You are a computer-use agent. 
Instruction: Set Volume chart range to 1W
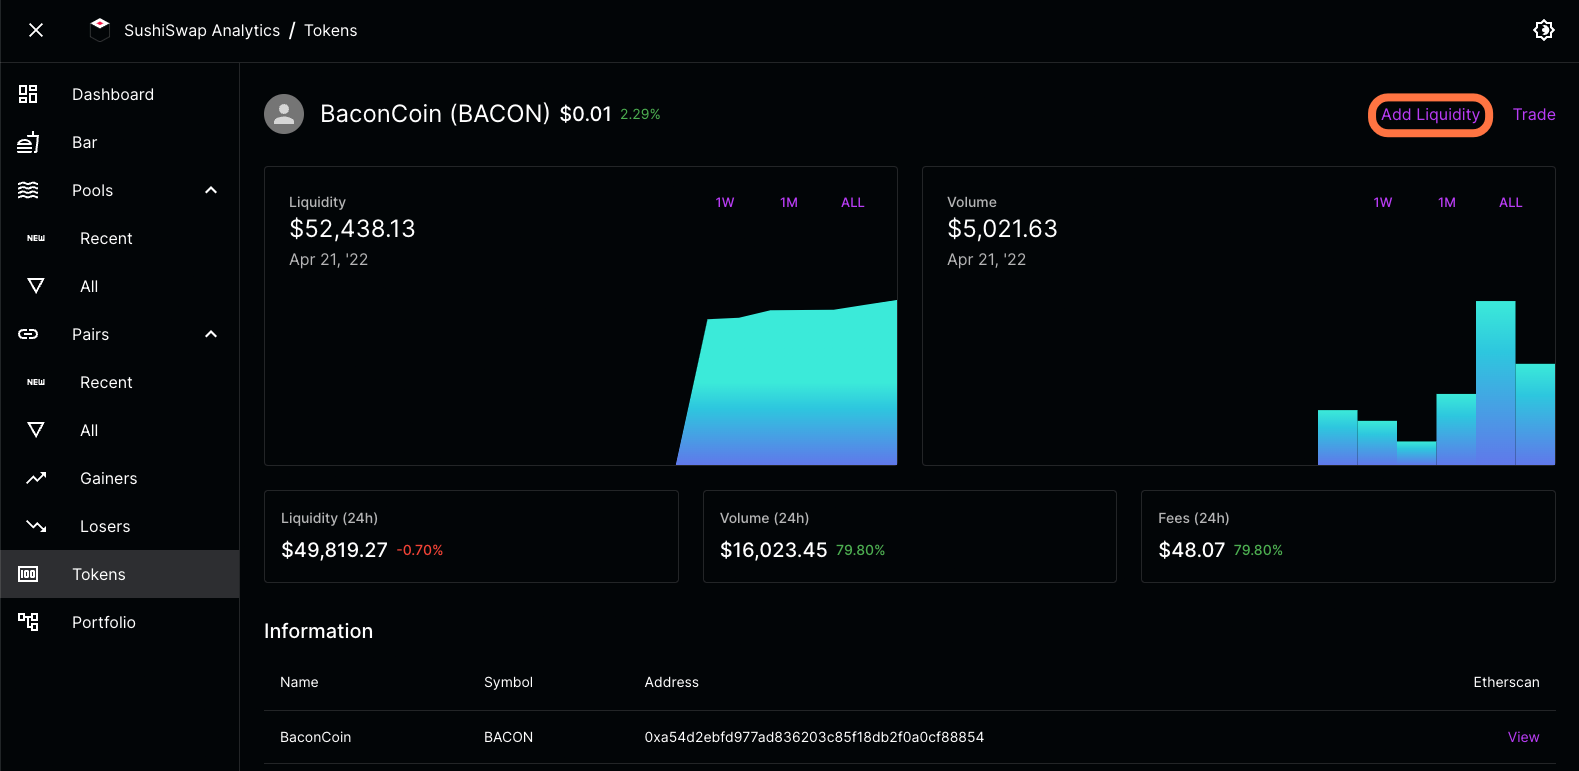(x=1383, y=202)
